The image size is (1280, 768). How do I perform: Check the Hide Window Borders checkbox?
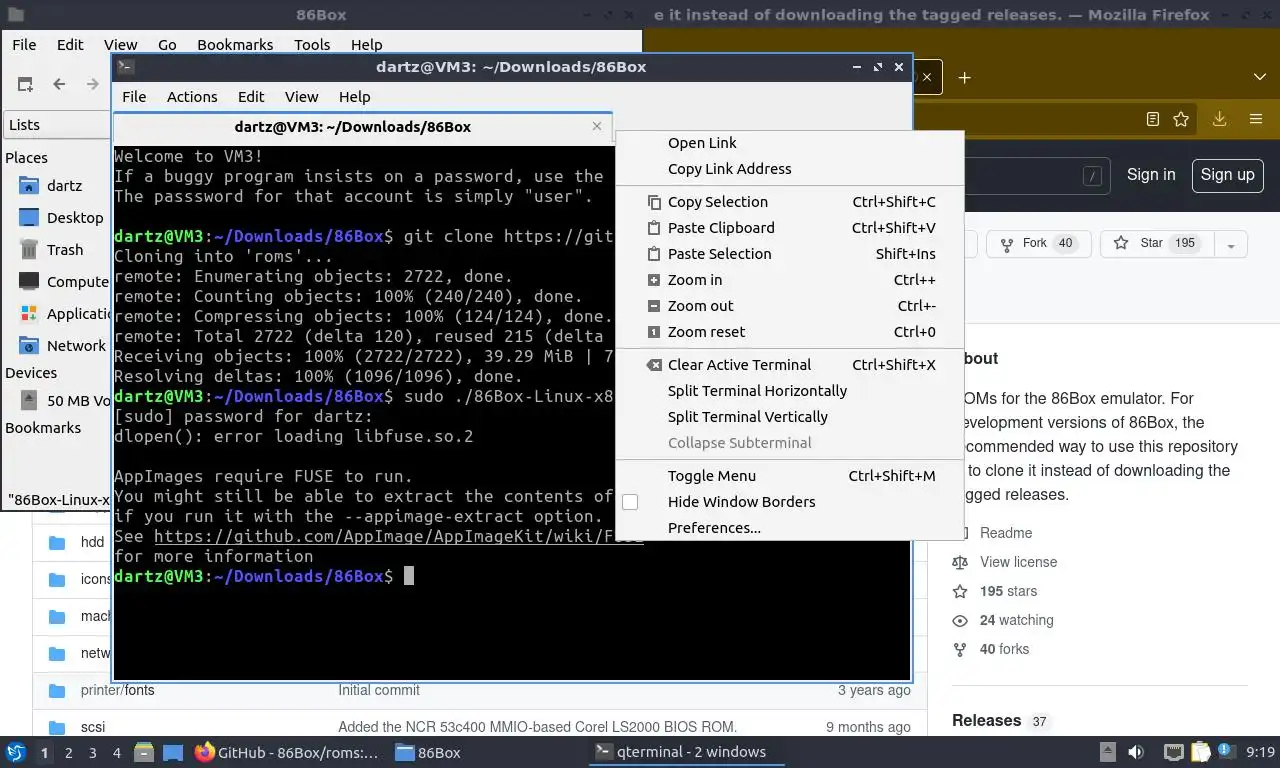630,502
